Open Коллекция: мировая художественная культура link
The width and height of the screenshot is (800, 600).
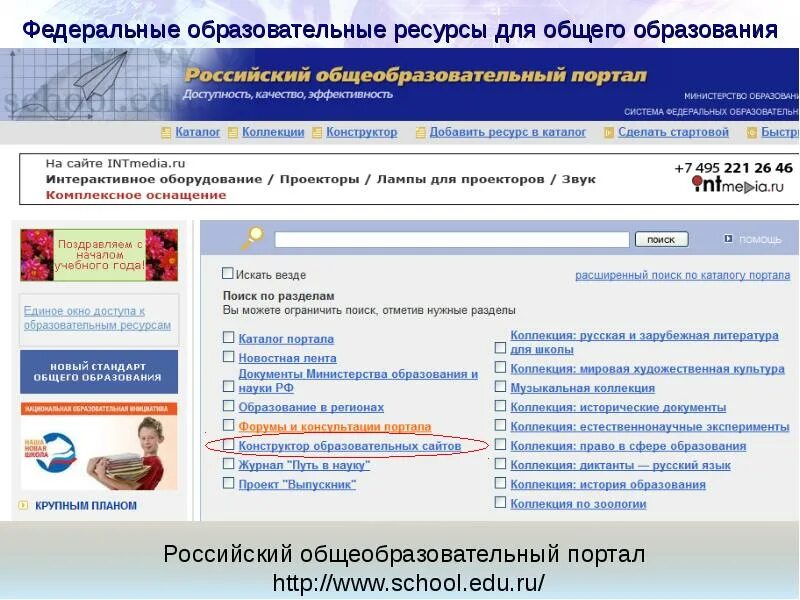[x=647, y=369]
